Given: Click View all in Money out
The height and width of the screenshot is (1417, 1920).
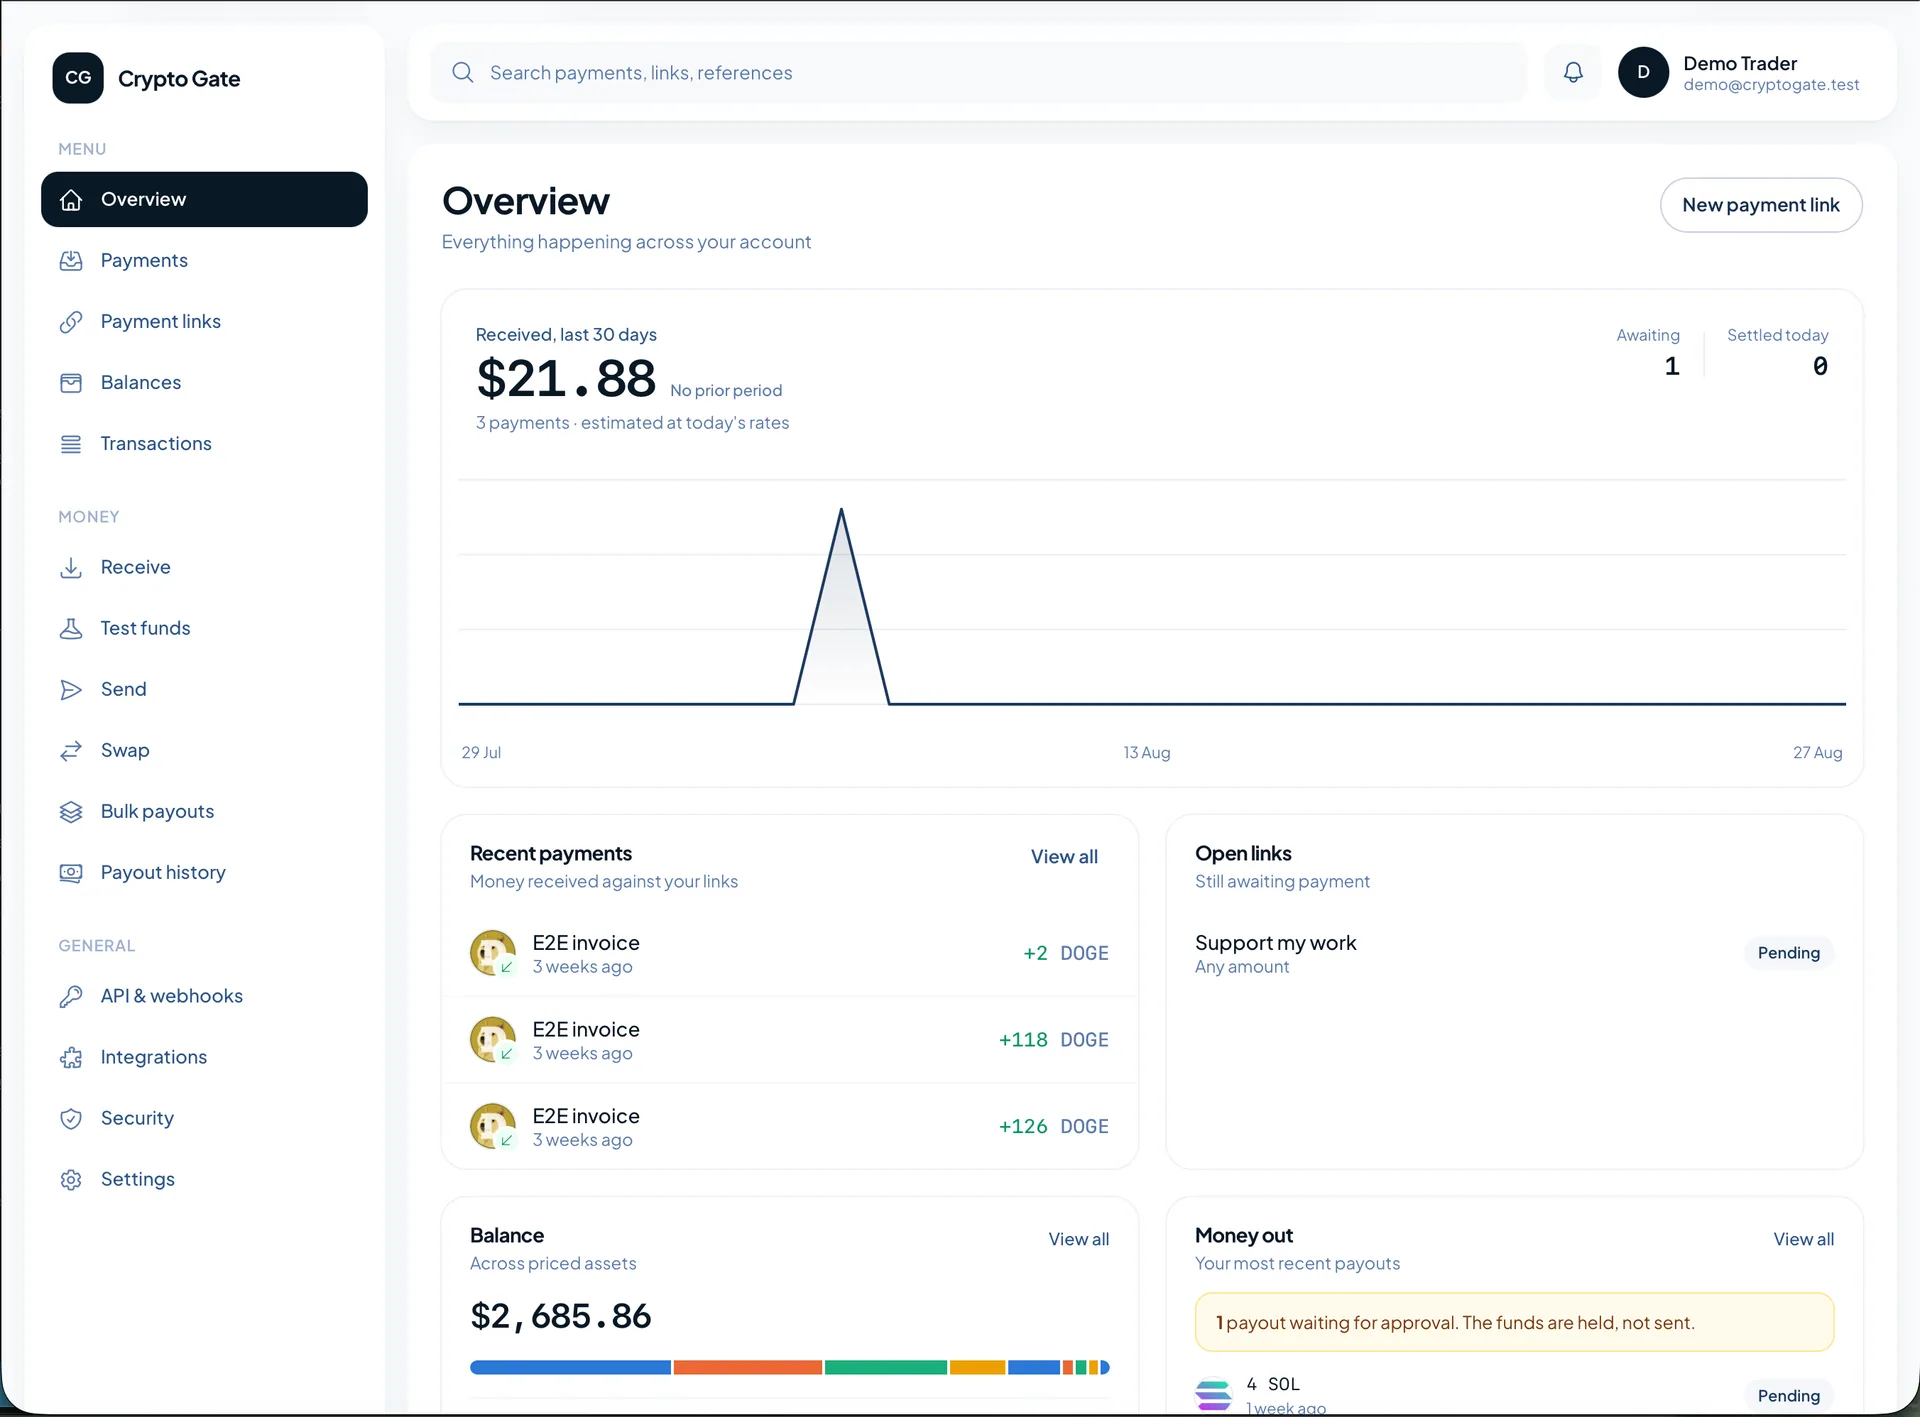Looking at the screenshot, I should coord(1803,1239).
